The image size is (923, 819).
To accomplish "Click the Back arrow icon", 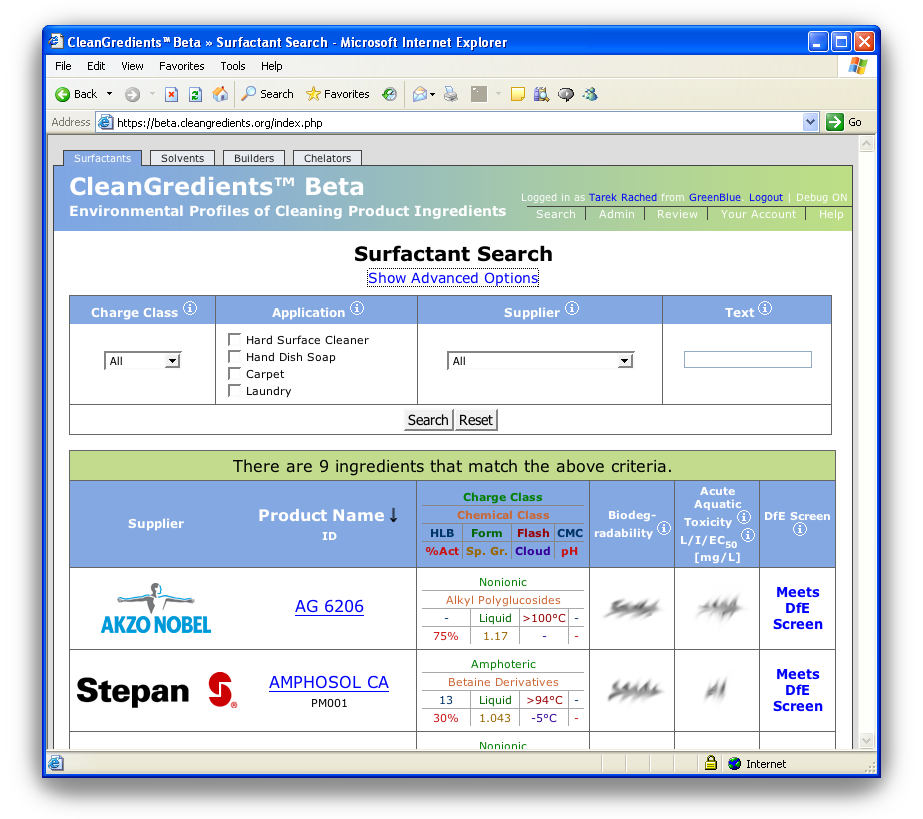I will (x=62, y=94).
